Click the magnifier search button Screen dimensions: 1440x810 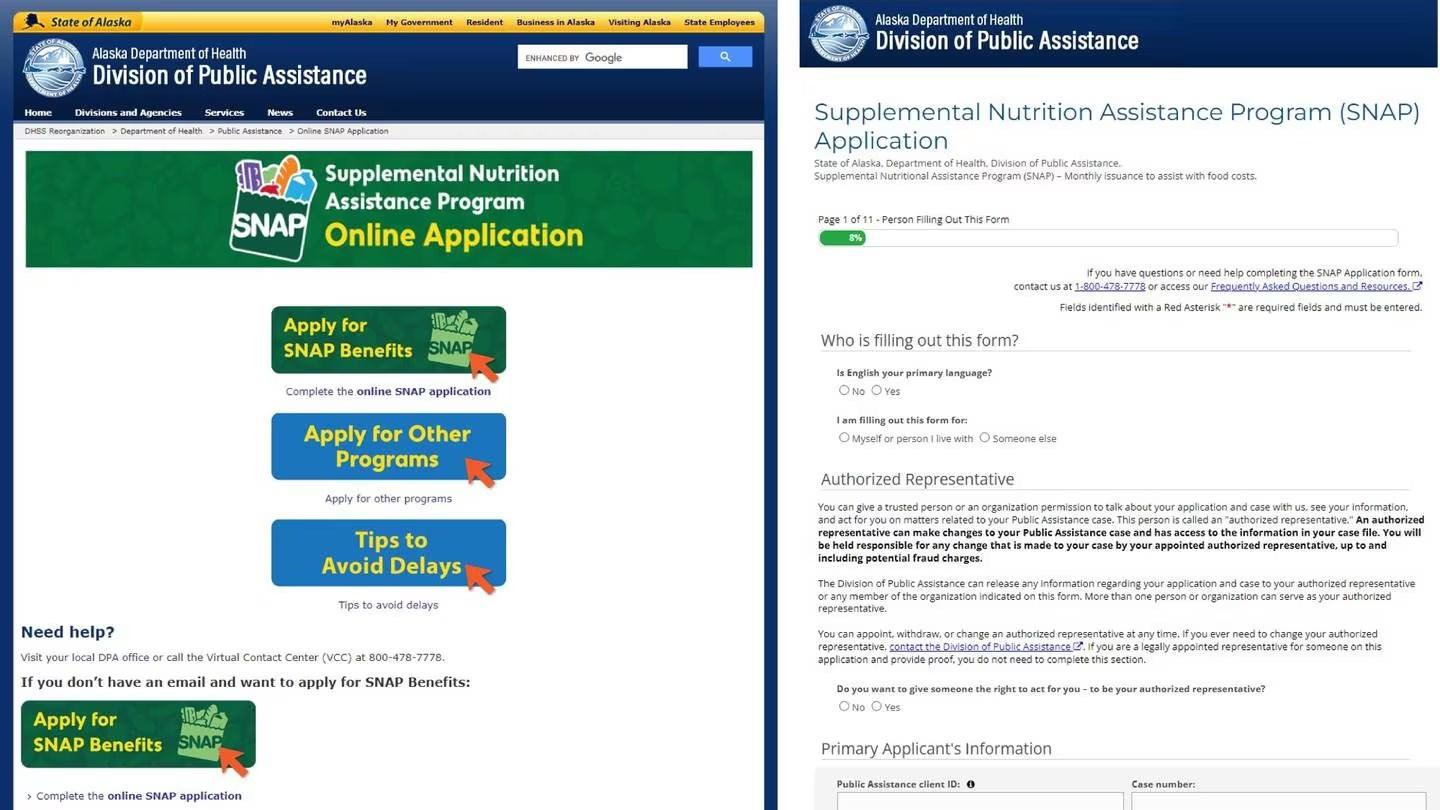point(725,57)
